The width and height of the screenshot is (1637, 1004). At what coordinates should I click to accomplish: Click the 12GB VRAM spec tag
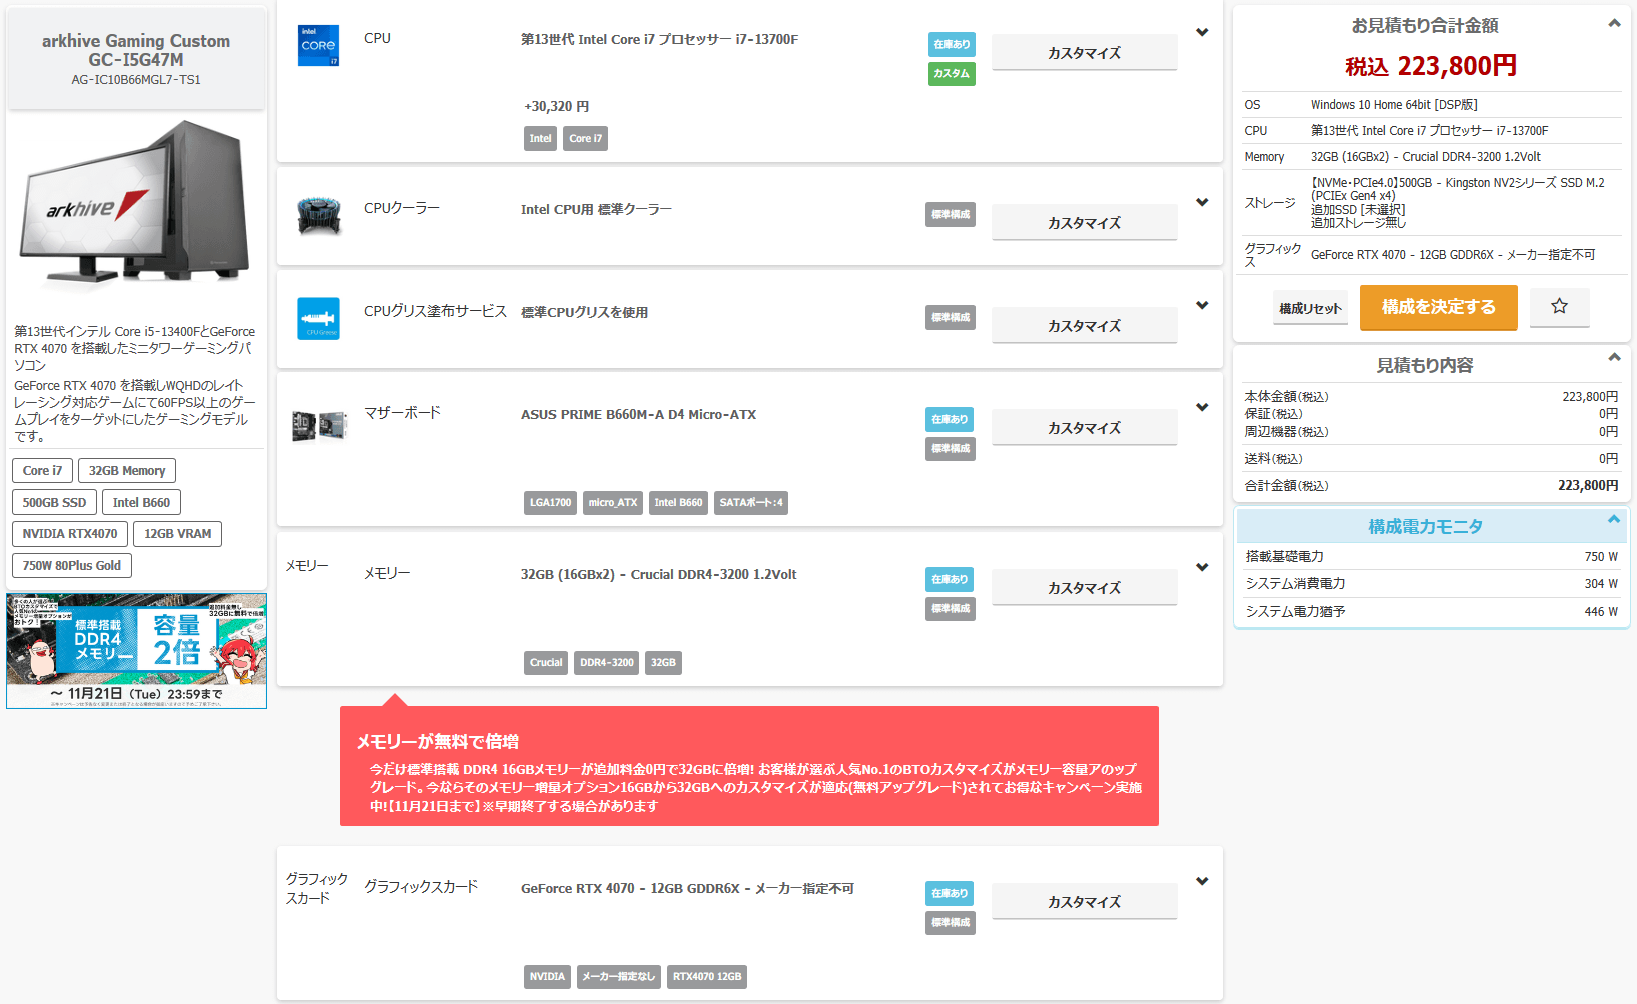pyautogui.click(x=177, y=534)
